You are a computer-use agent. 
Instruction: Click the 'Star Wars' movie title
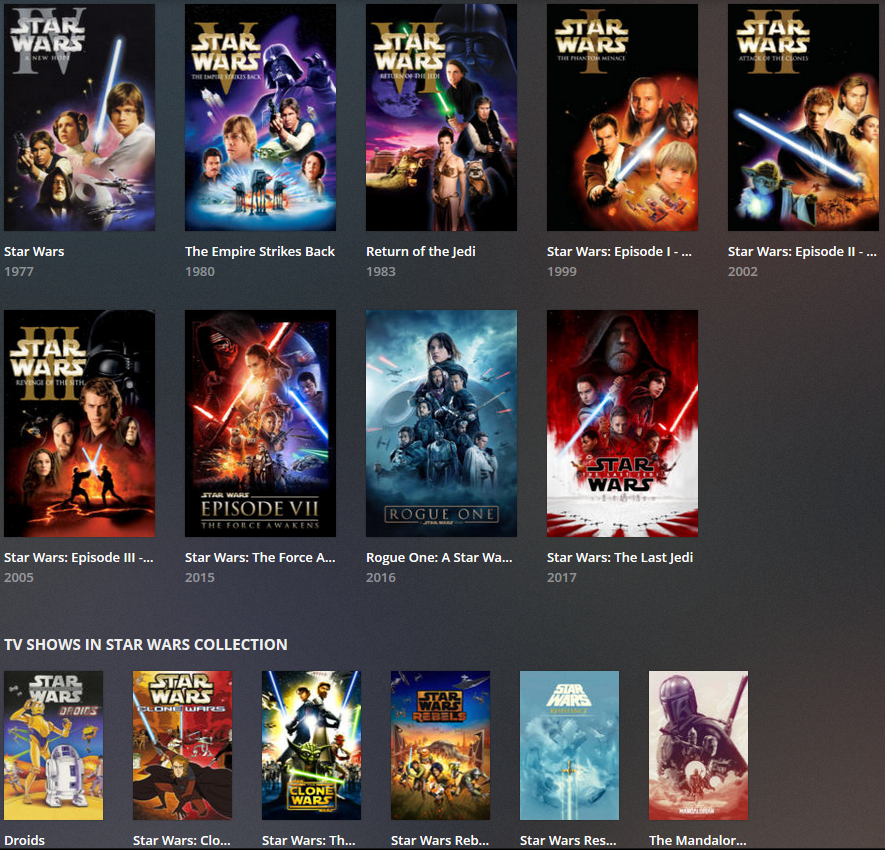point(34,252)
